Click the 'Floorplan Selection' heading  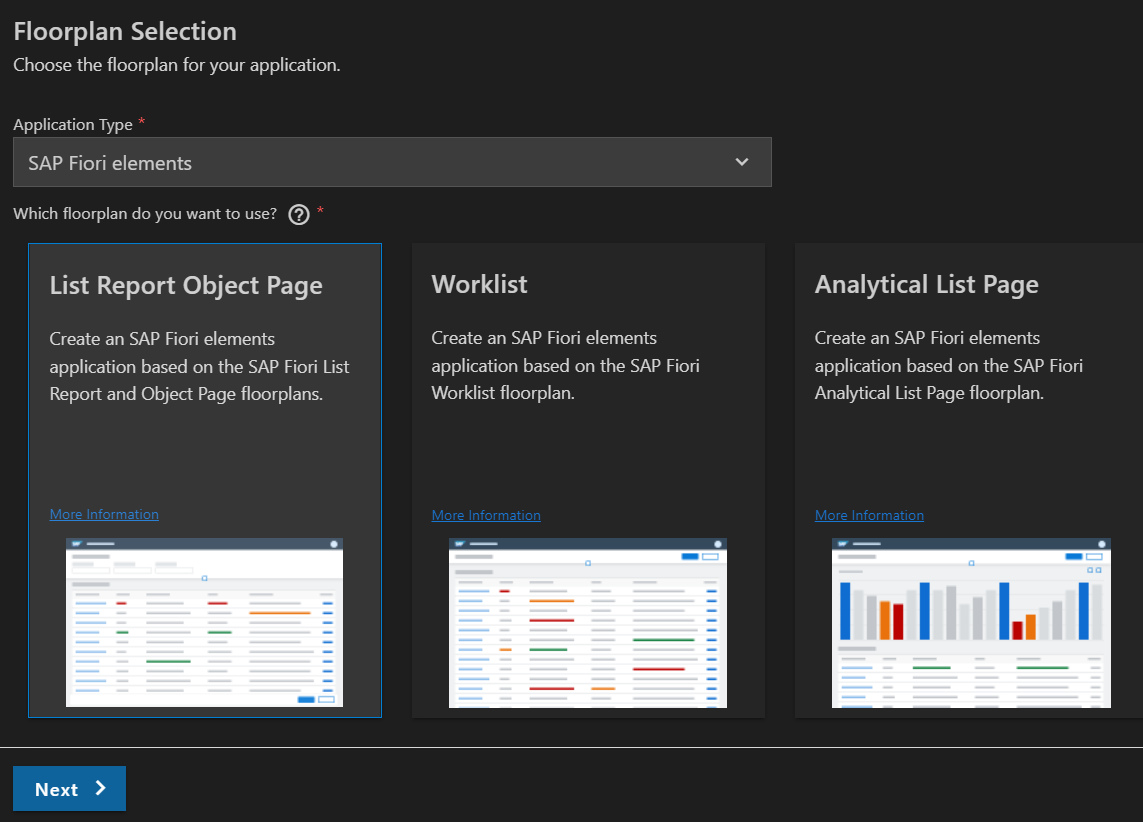(x=125, y=31)
